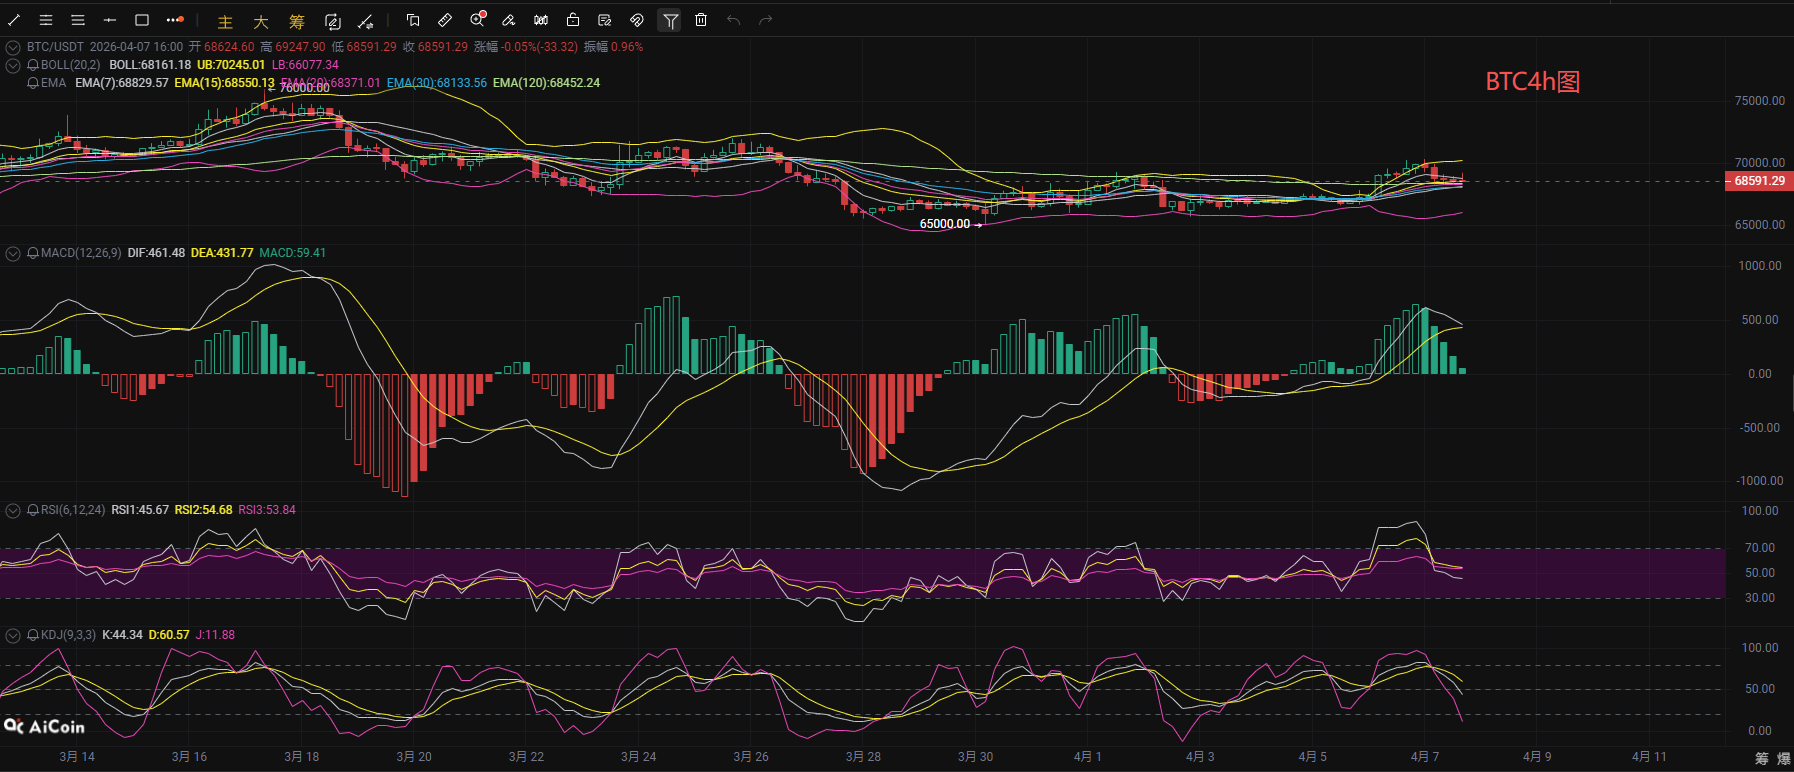Screen dimensions: 1794x772
Task: Toggle the MACD indicator alert bell
Action: 33,253
